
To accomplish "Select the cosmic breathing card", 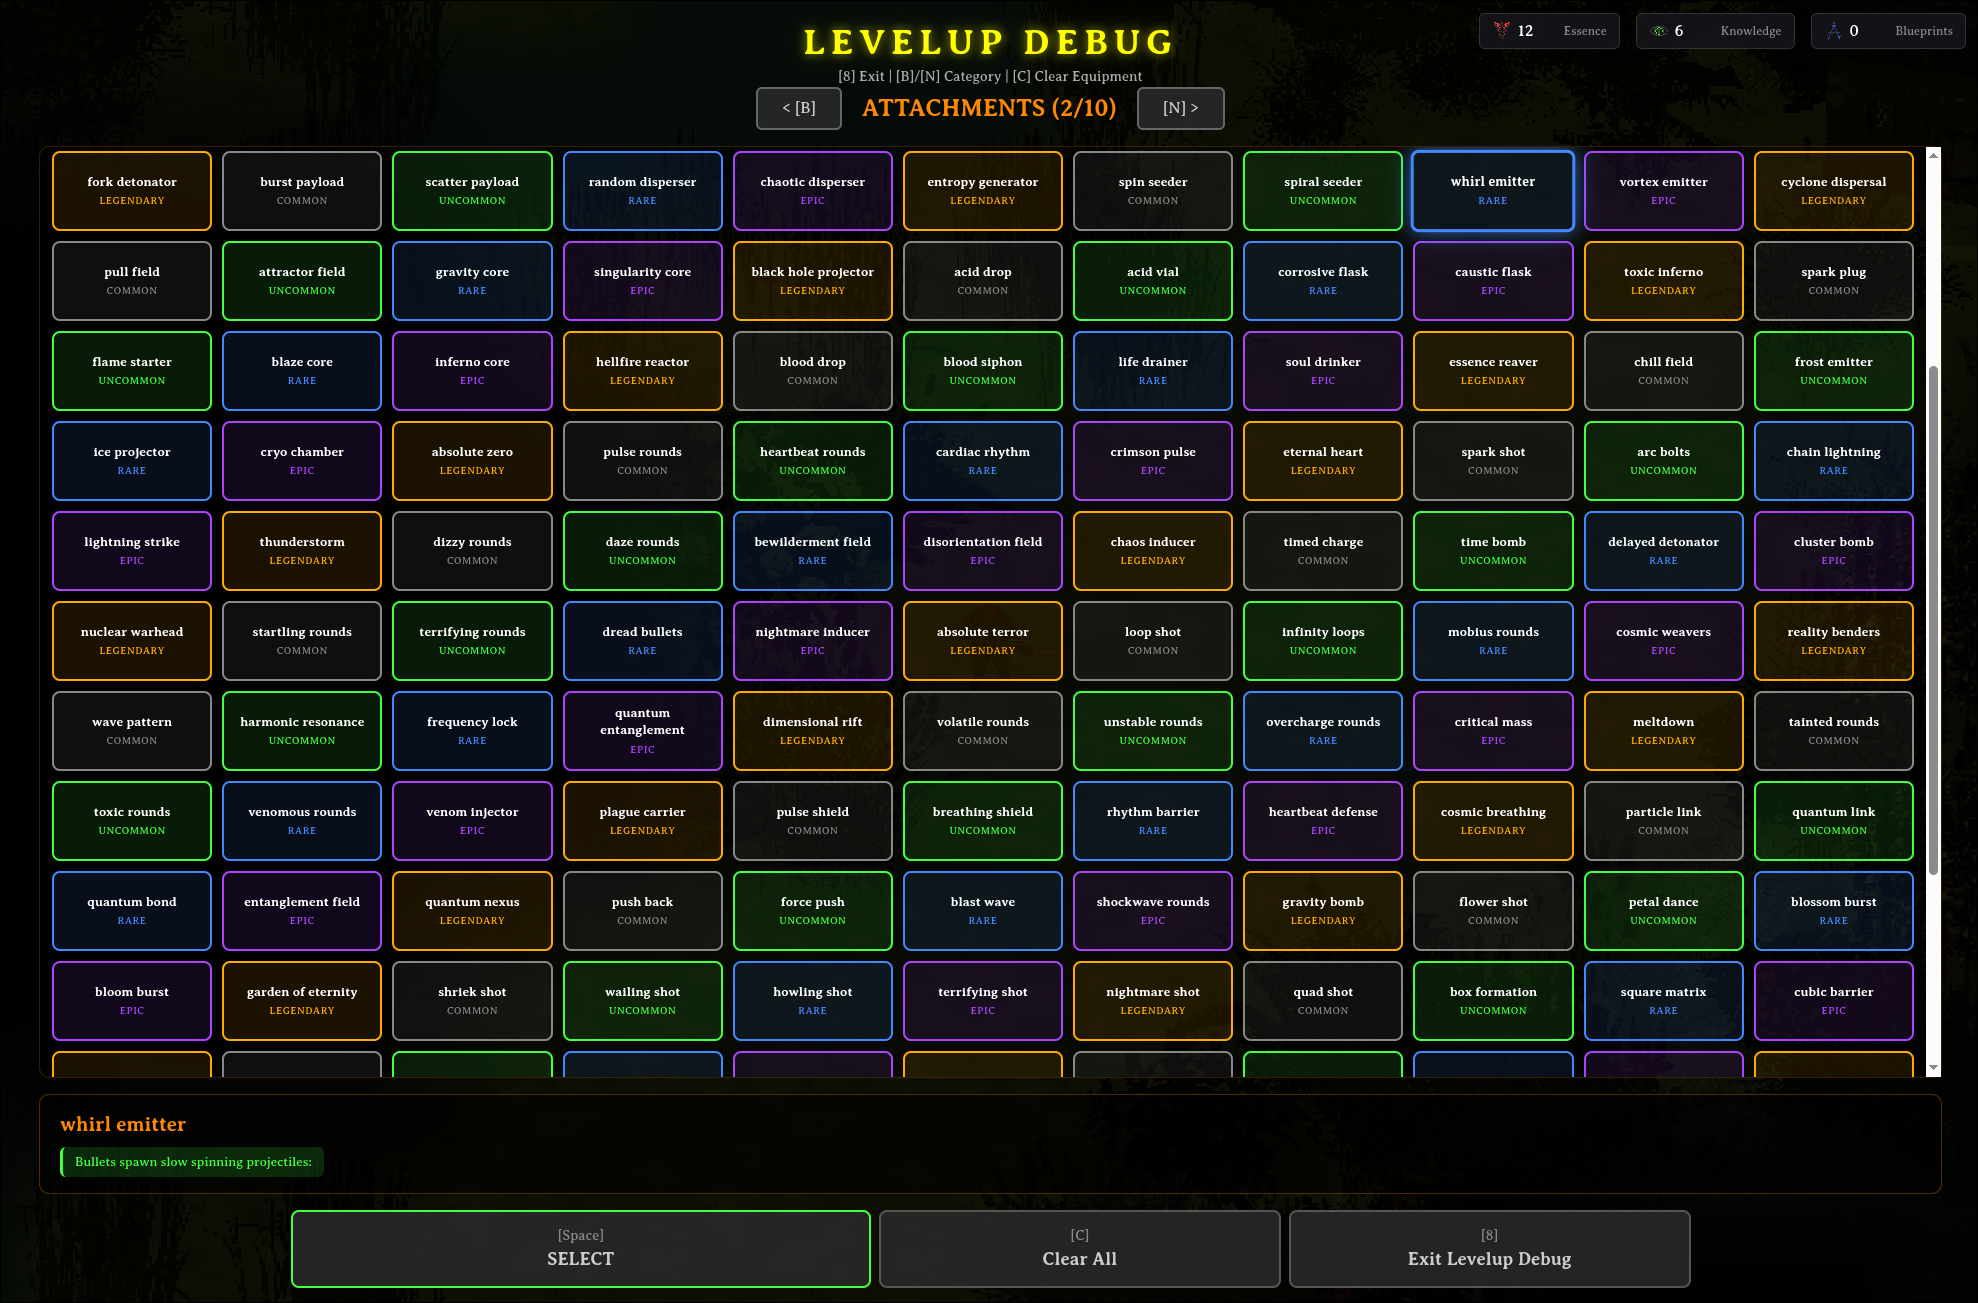I will 1493,821.
